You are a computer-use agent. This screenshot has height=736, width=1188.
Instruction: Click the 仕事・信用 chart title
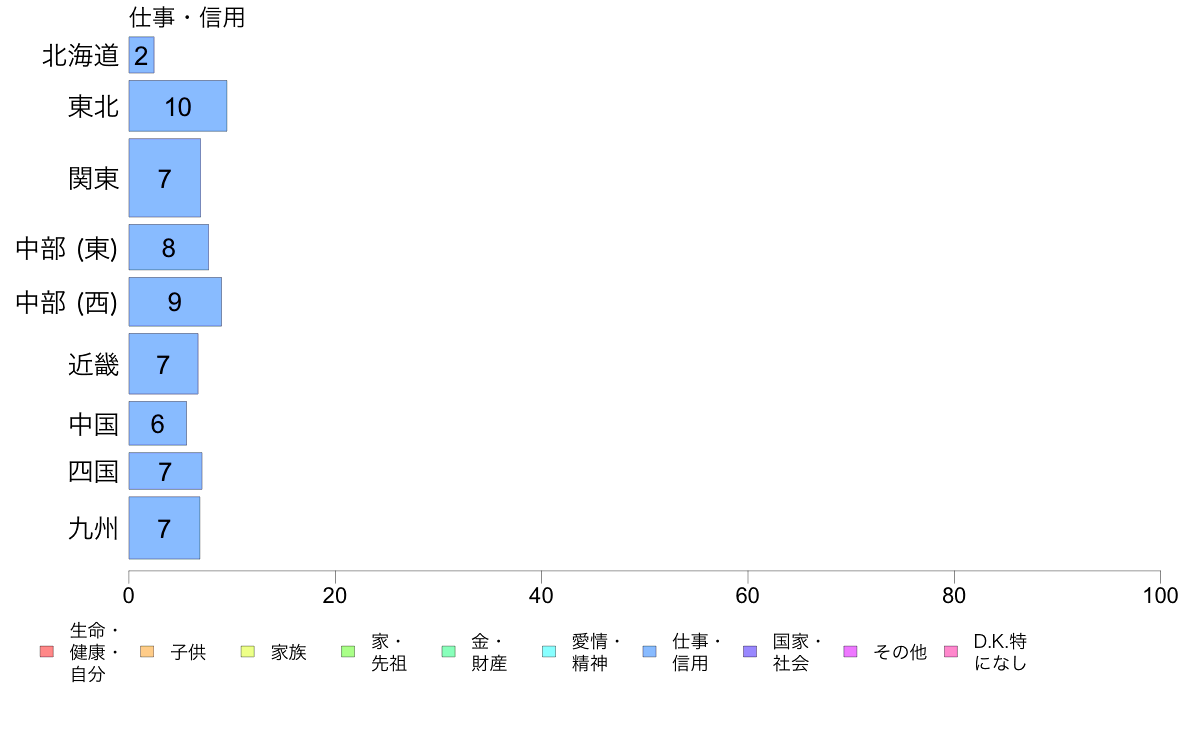tap(187, 17)
